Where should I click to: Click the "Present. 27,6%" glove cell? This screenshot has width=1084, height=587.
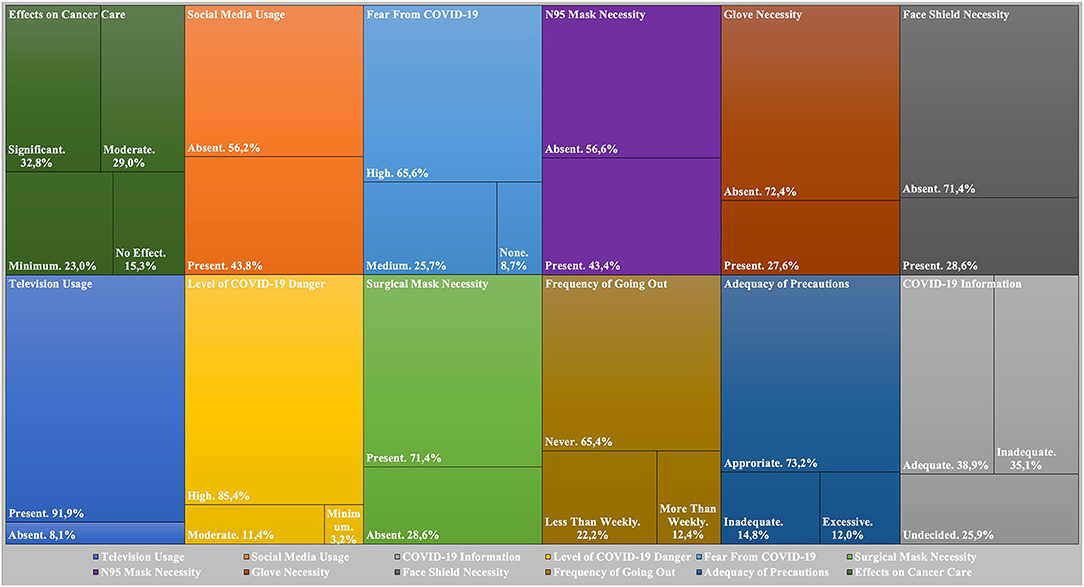pyautogui.click(x=810, y=238)
